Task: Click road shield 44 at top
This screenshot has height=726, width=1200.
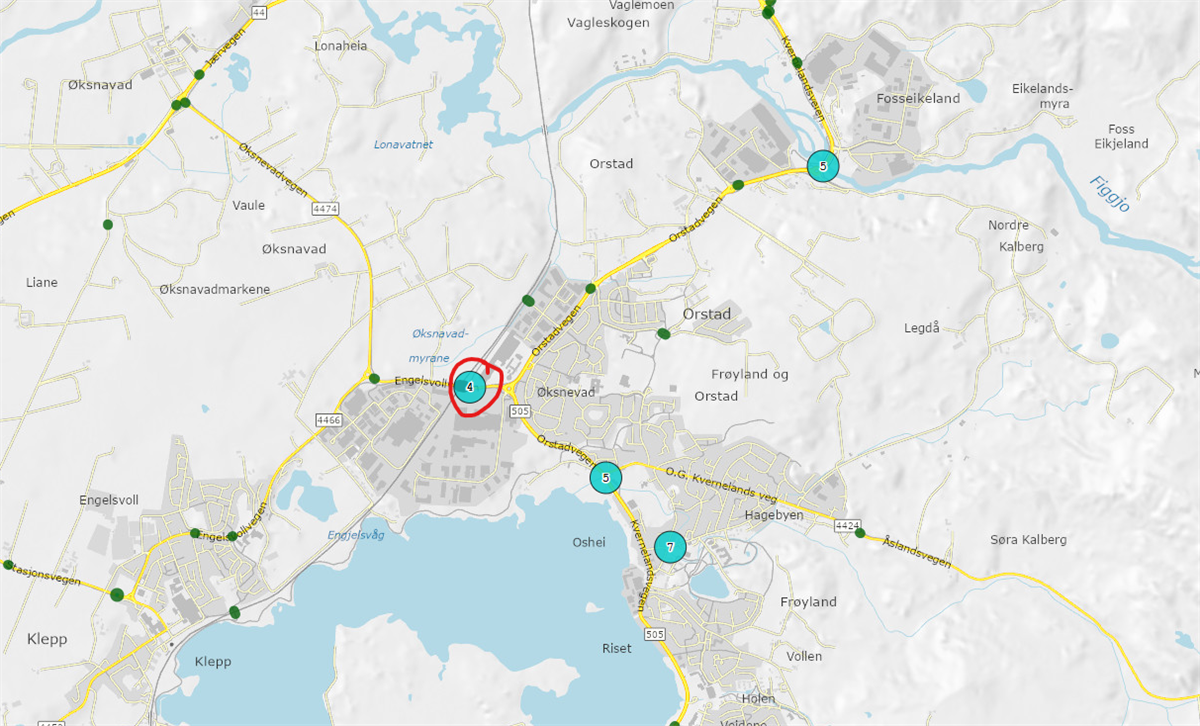Action: [x=260, y=12]
